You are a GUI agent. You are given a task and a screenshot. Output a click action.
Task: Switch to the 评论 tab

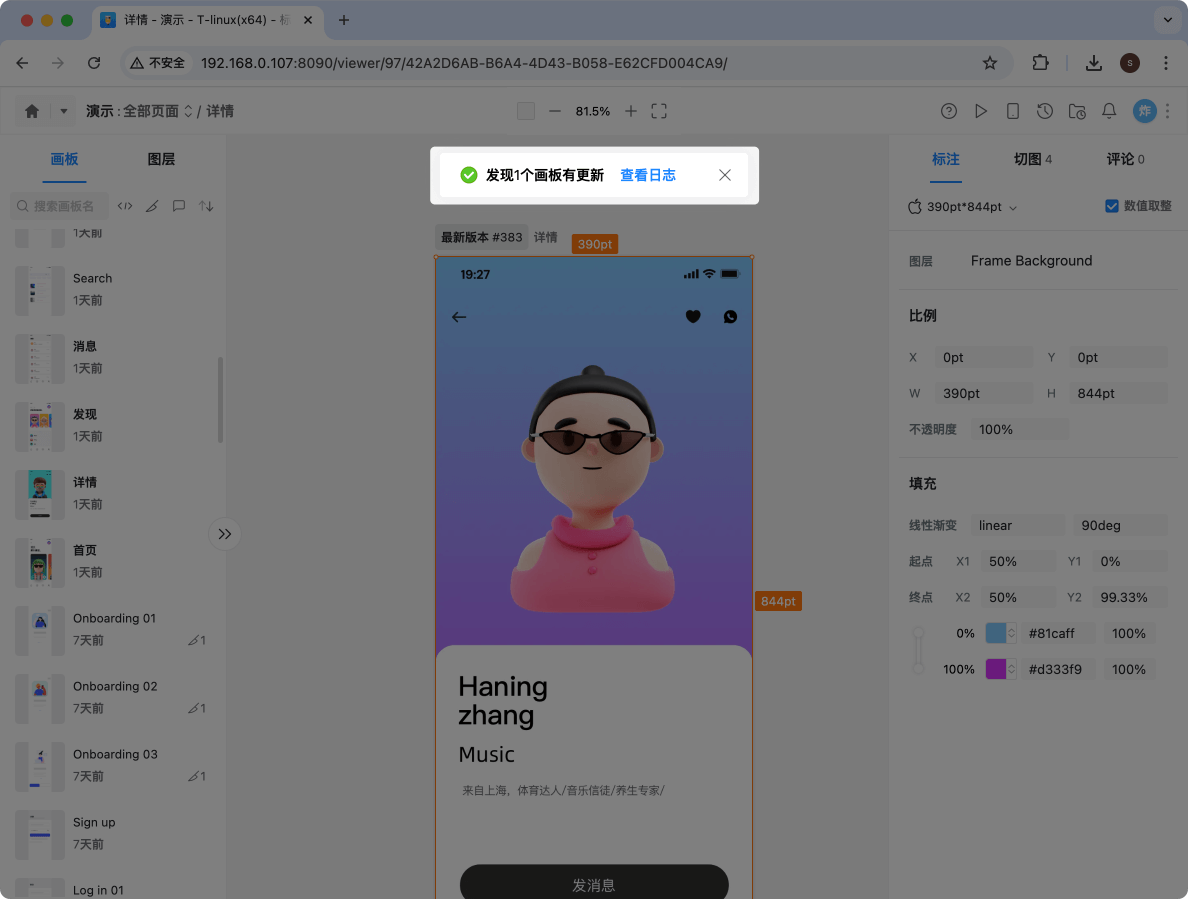(1125, 159)
